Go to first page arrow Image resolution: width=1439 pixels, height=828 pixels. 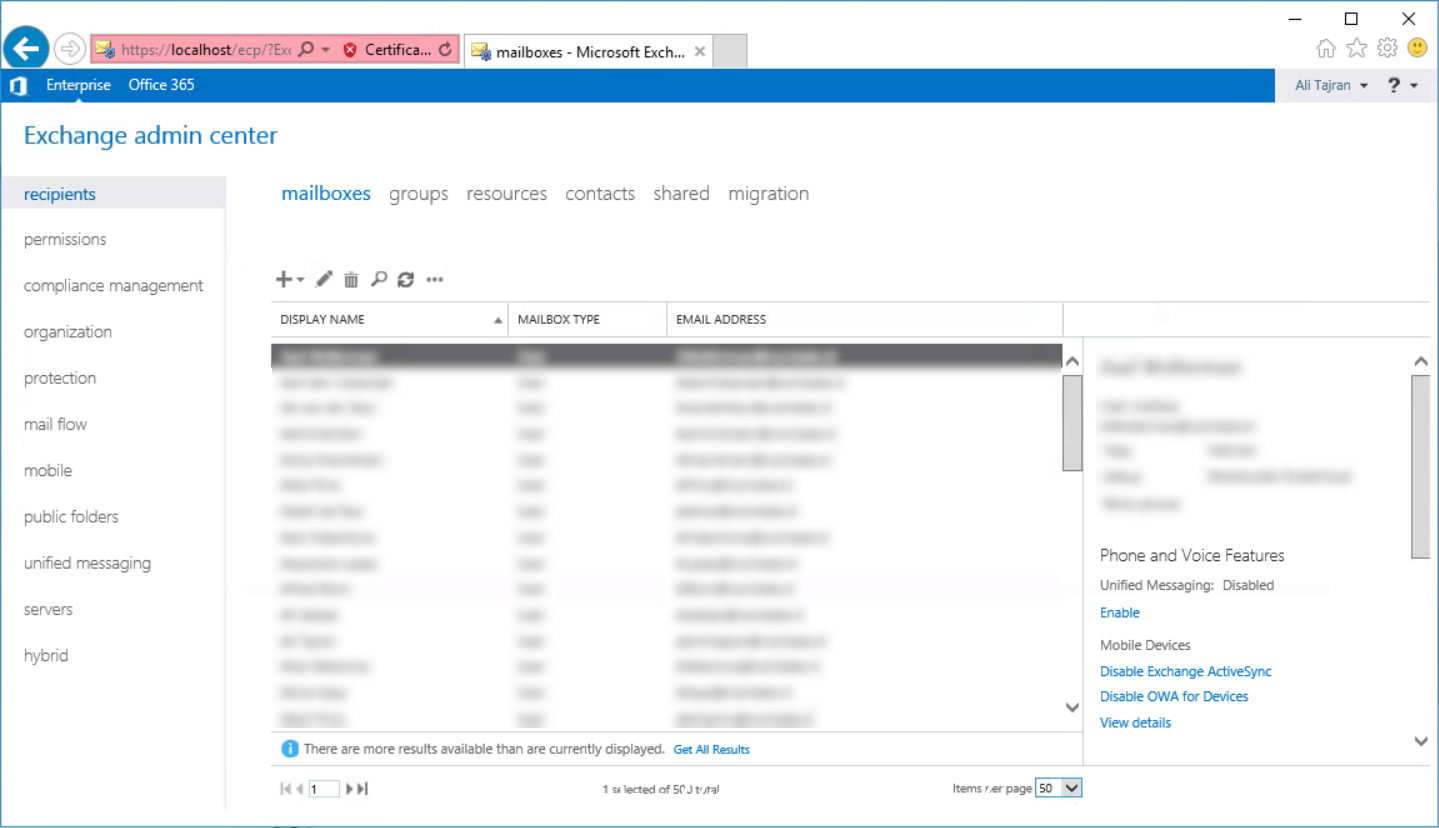click(x=286, y=789)
